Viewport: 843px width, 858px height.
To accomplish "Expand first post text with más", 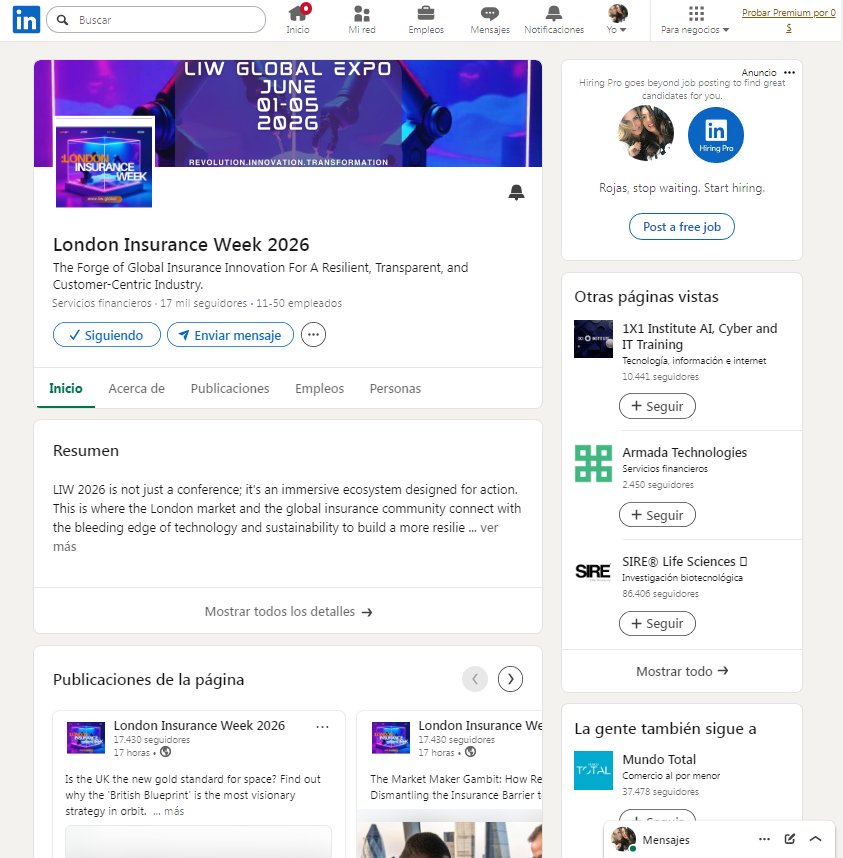I will [x=174, y=811].
